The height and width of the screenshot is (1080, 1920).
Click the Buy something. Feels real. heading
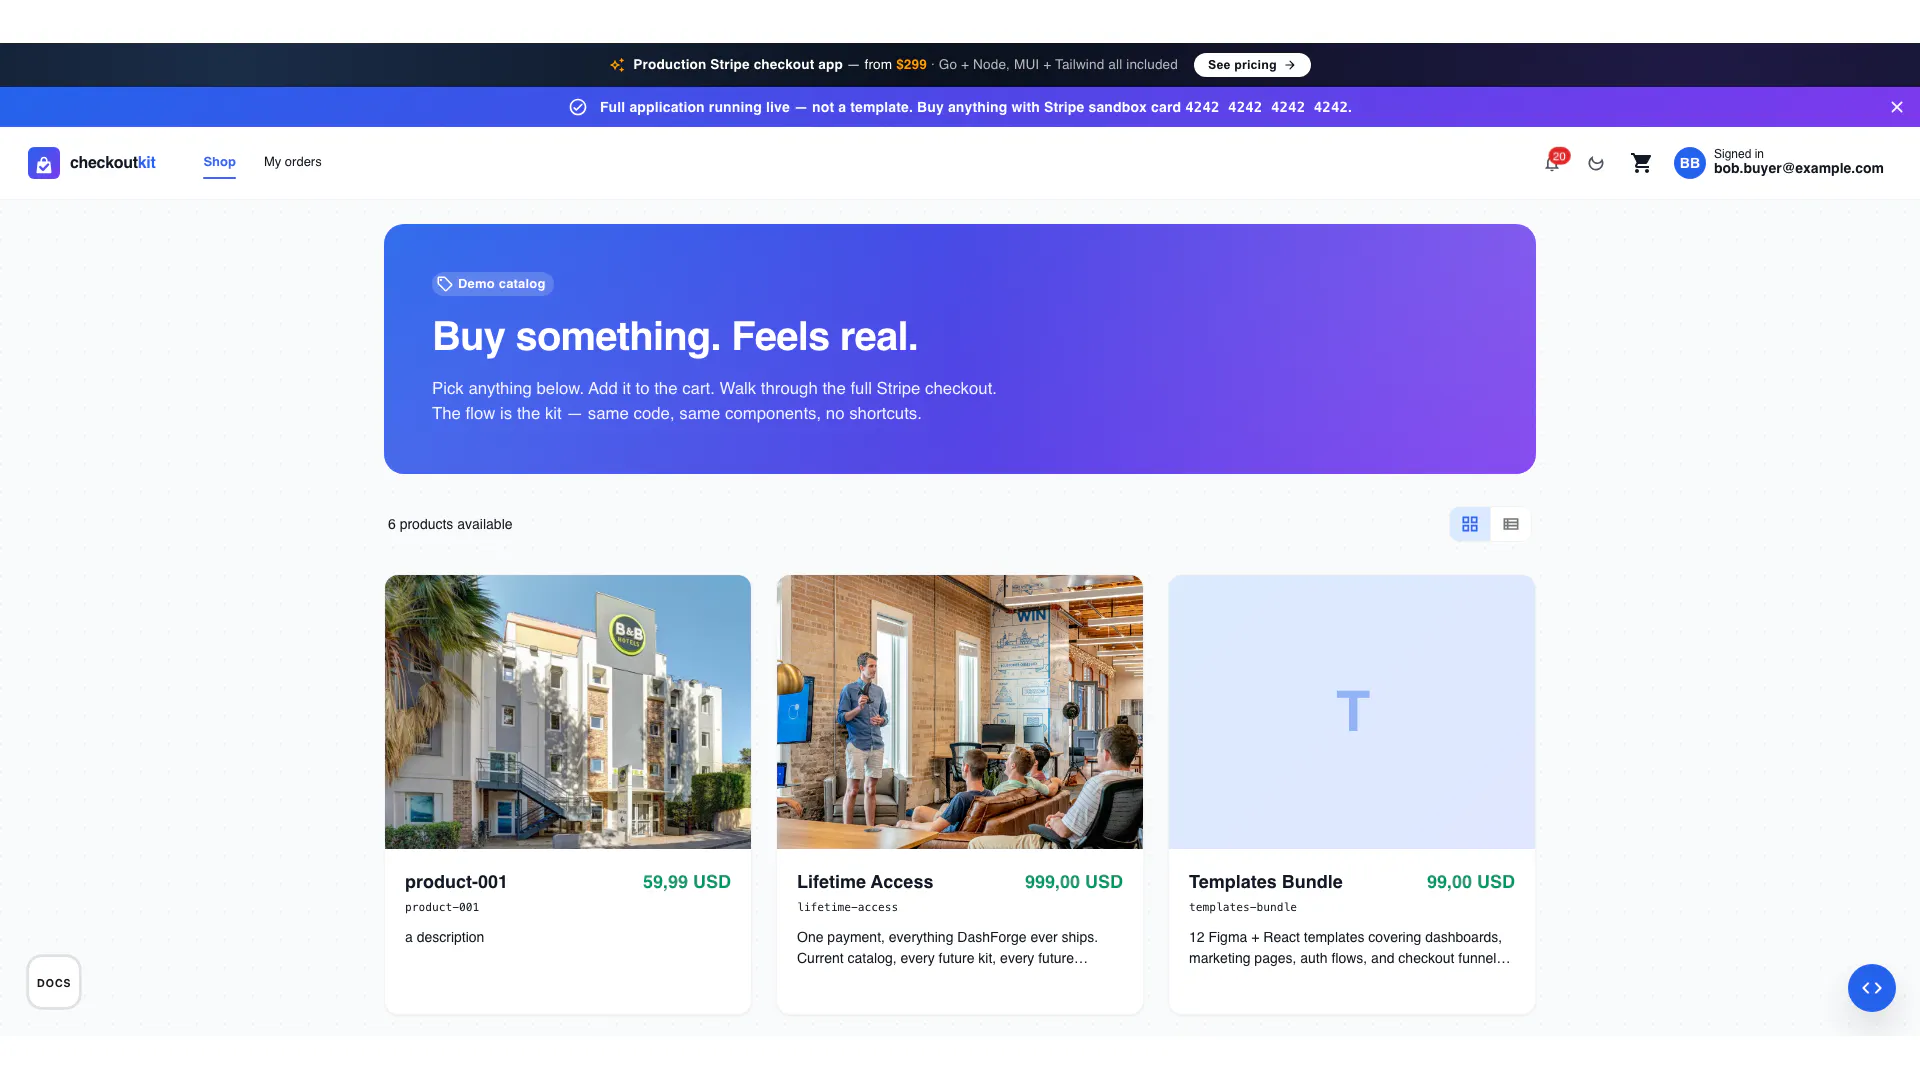(675, 337)
